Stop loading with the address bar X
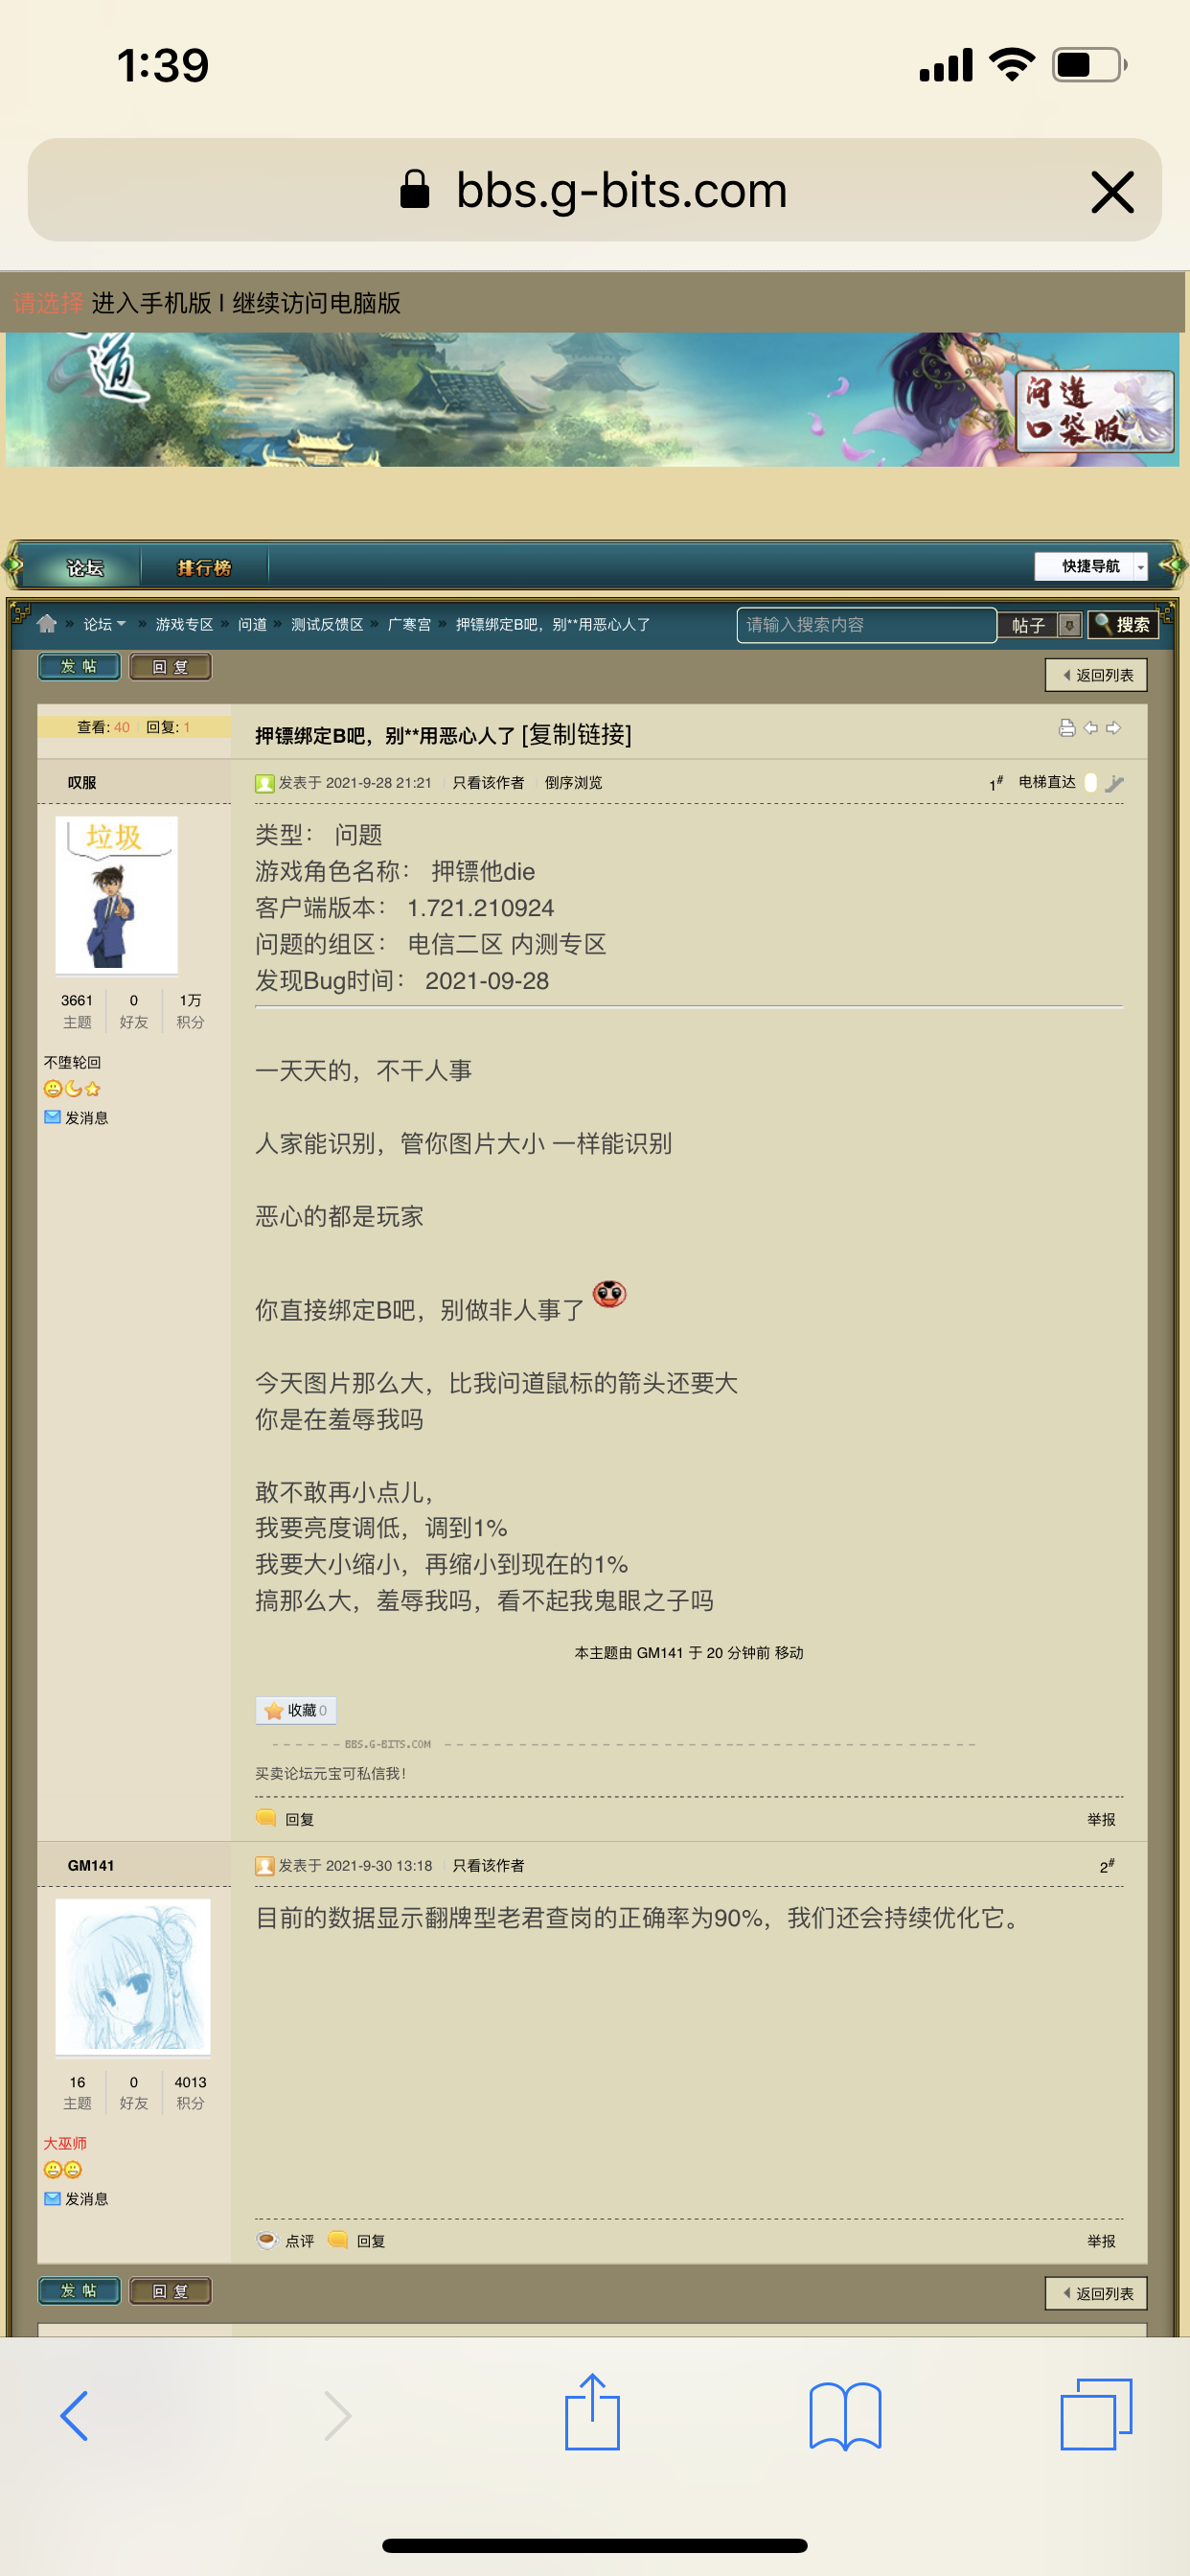This screenshot has width=1190, height=2576. pyautogui.click(x=1112, y=191)
